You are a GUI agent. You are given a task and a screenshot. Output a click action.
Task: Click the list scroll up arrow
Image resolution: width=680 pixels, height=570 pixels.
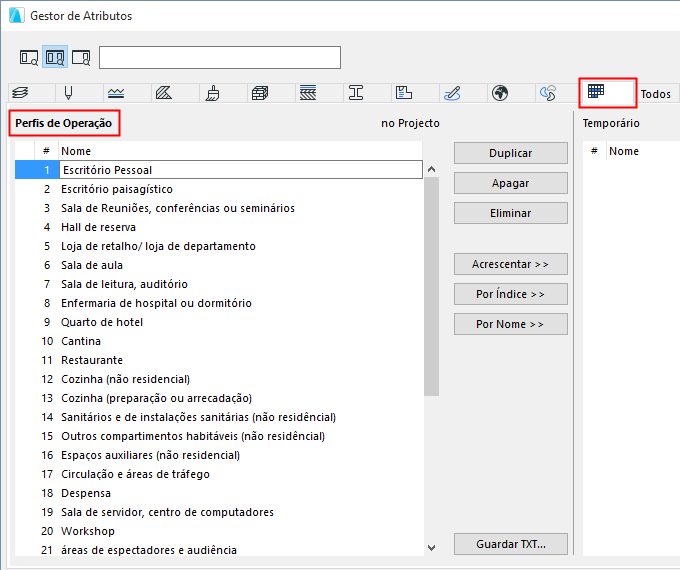432,169
